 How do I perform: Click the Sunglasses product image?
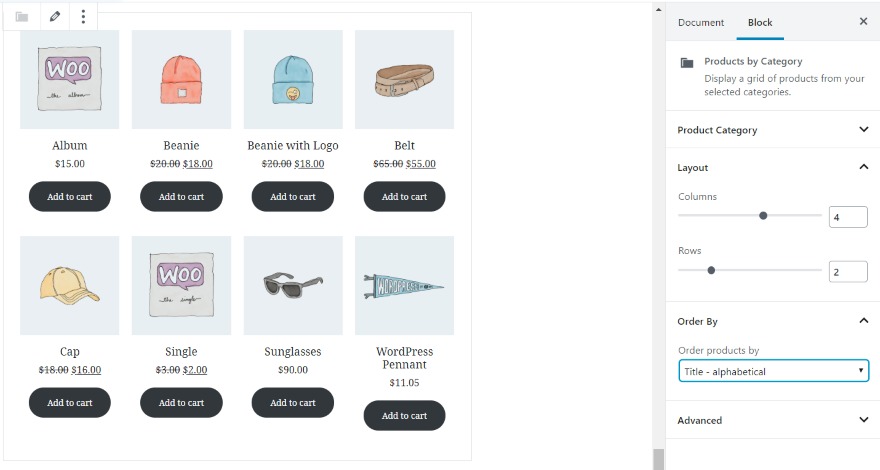click(x=293, y=285)
